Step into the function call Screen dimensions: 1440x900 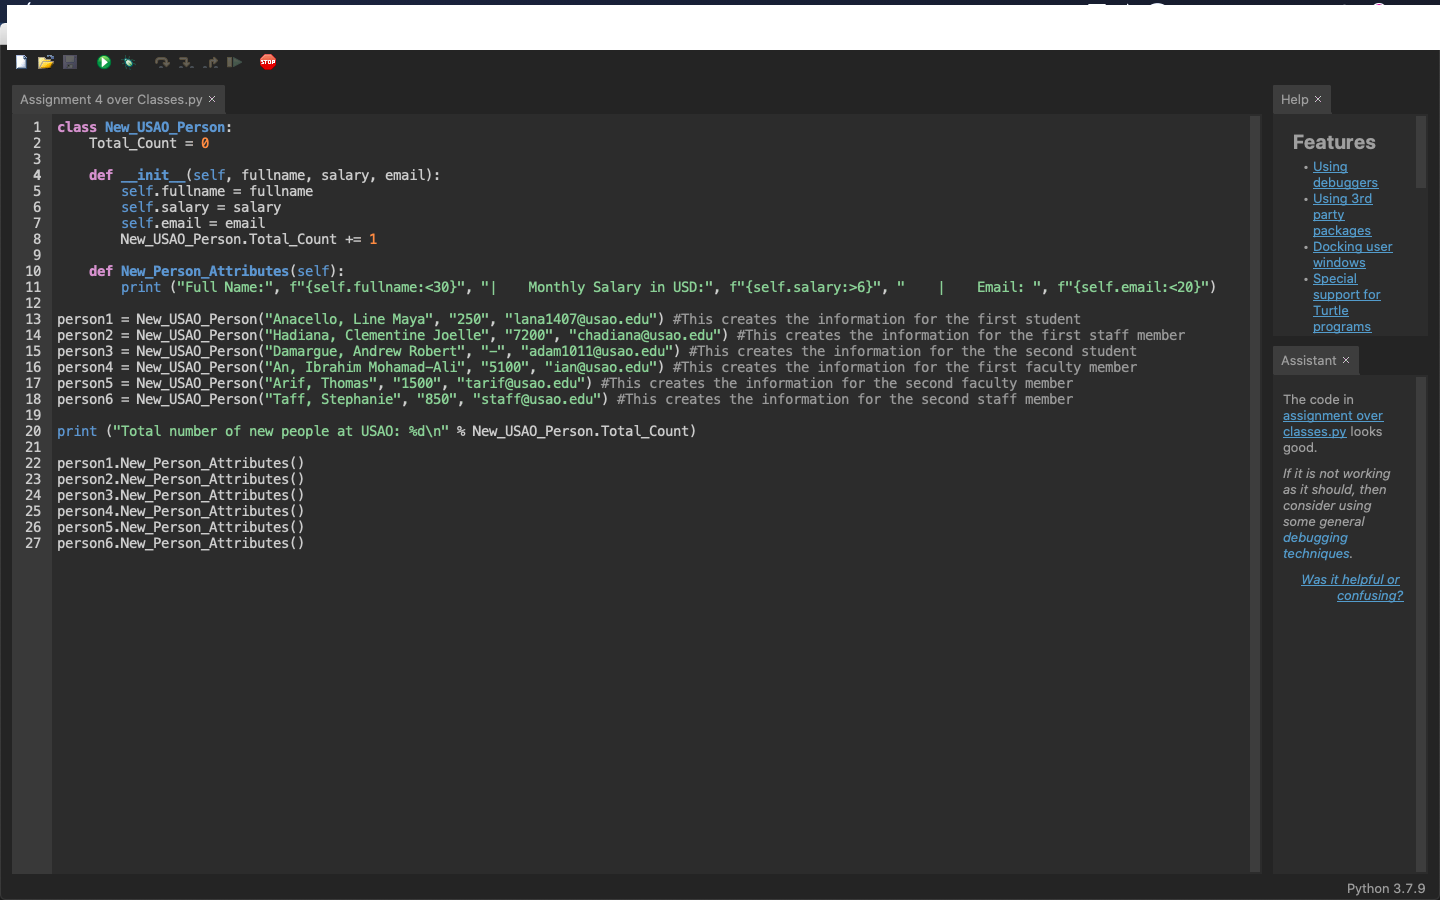(x=186, y=62)
